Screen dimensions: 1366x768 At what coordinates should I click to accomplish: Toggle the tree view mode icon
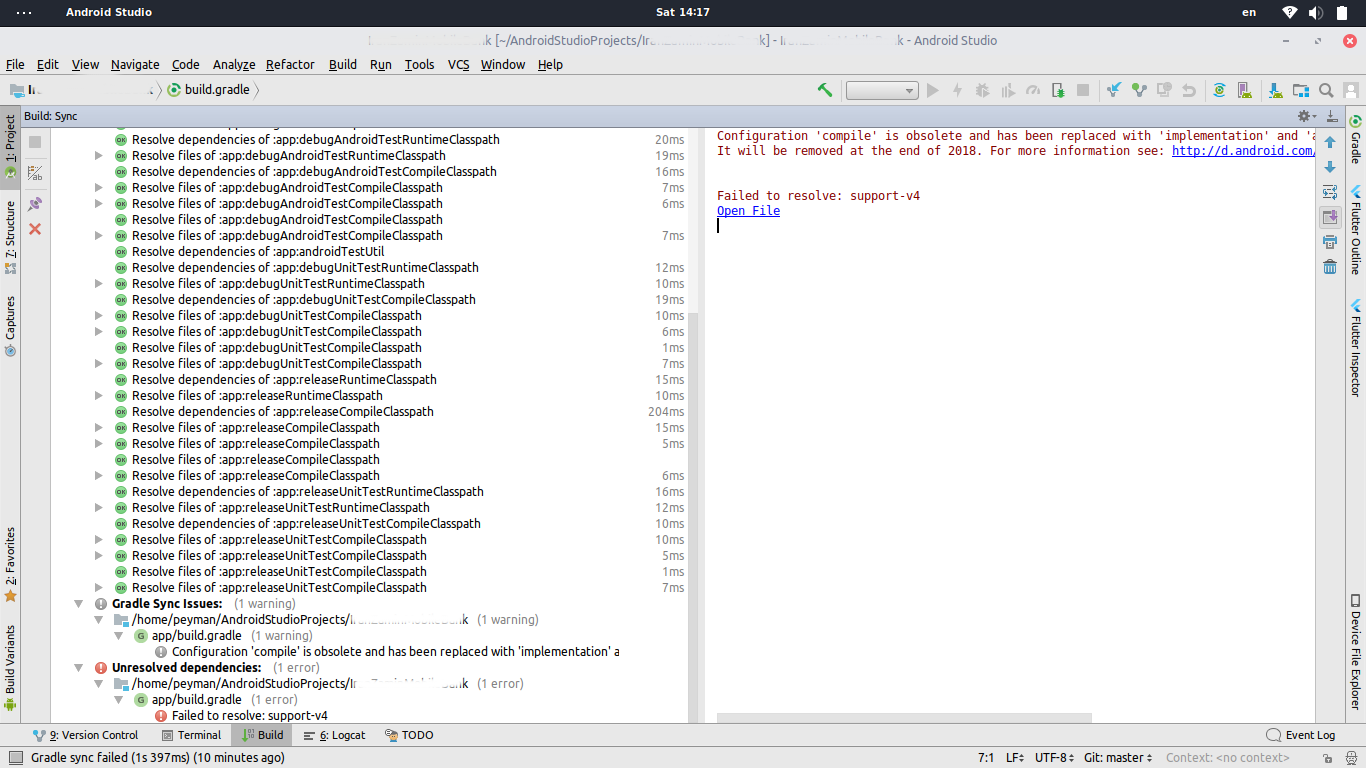tap(35, 173)
